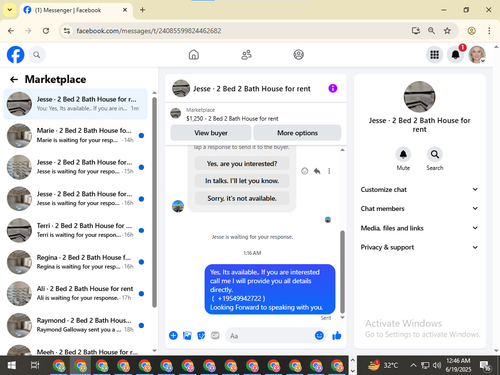Show hidden system tray icons
This screenshot has width=500, height=375.
413,365
